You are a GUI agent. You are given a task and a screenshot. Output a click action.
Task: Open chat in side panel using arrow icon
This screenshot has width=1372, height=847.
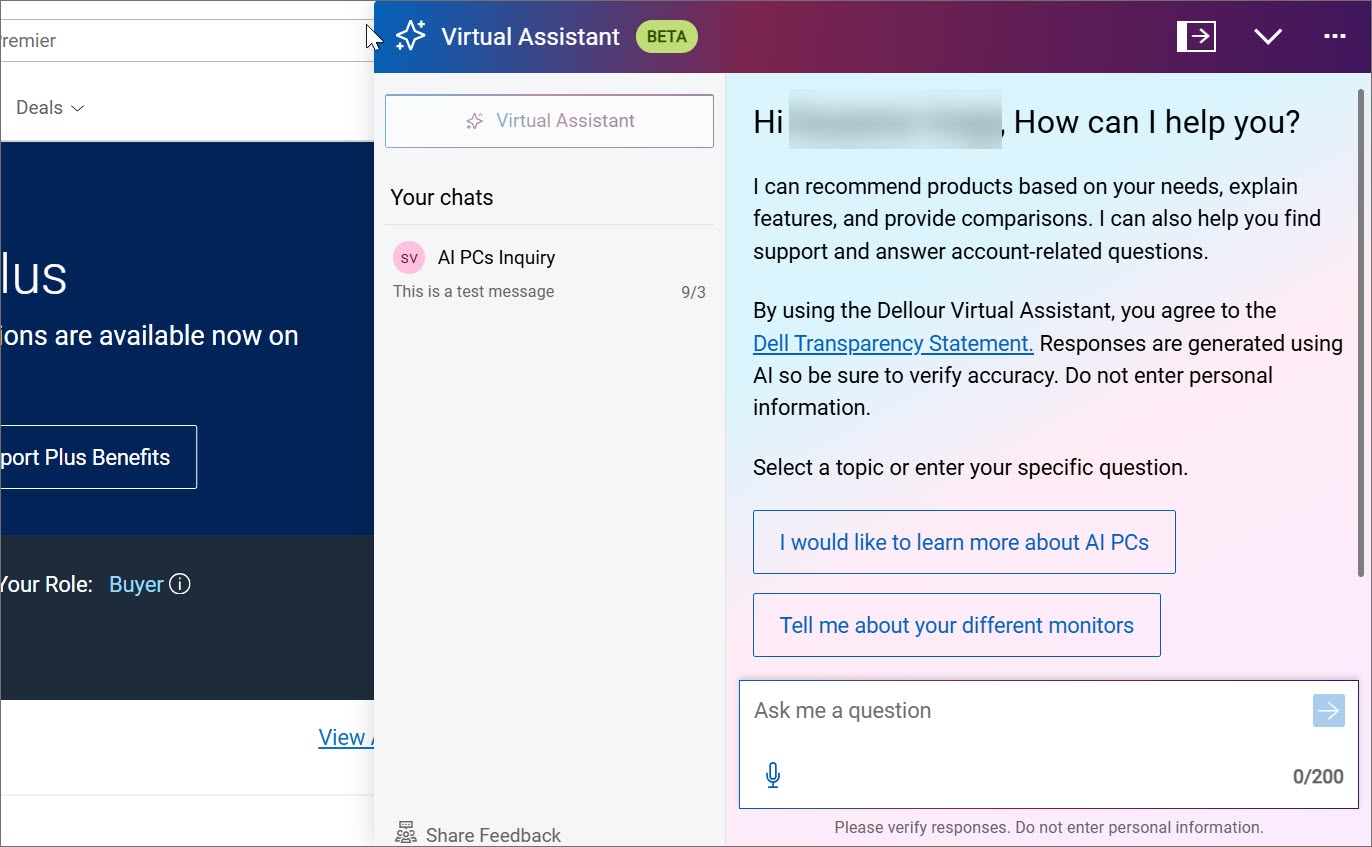1196,36
